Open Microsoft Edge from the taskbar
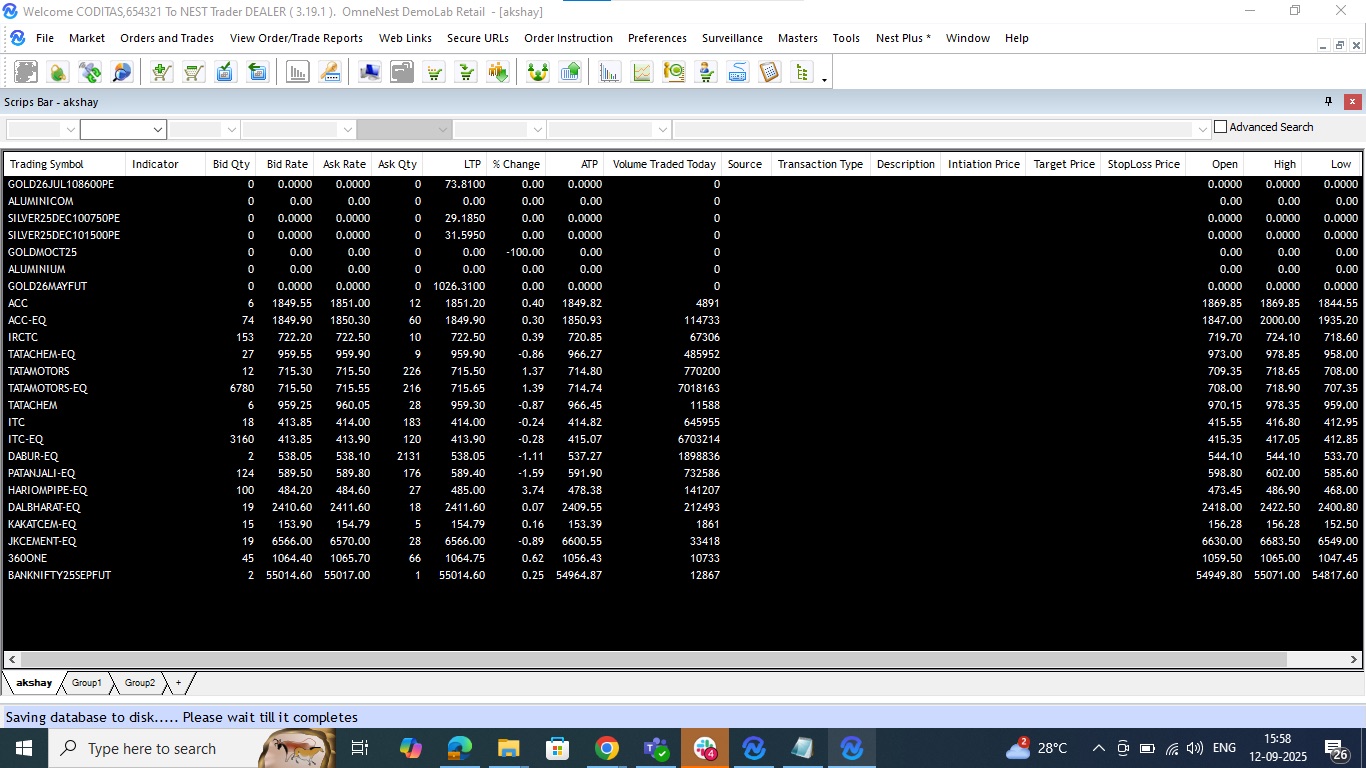This screenshot has width=1366, height=768. pos(459,748)
